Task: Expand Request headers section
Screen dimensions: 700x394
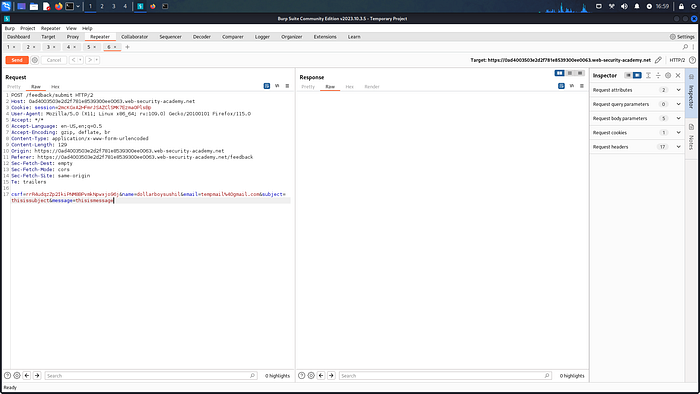Action: coord(637,147)
